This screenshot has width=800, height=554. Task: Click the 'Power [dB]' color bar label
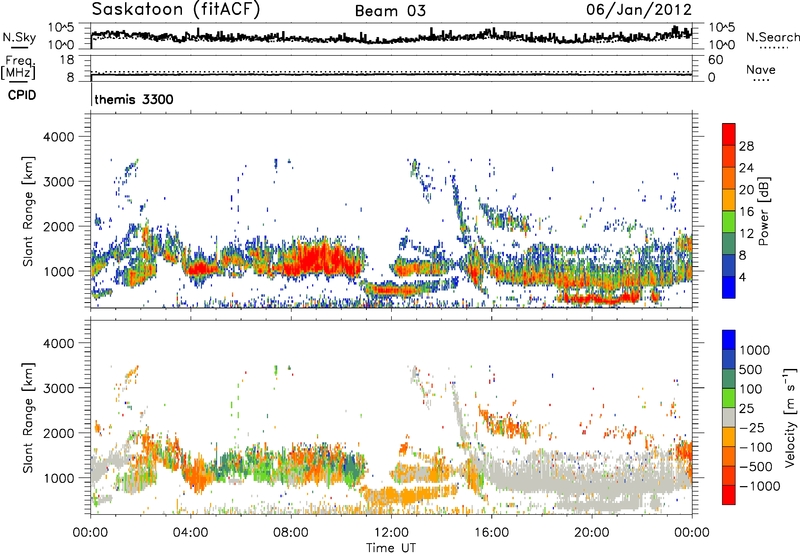click(763, 211)
